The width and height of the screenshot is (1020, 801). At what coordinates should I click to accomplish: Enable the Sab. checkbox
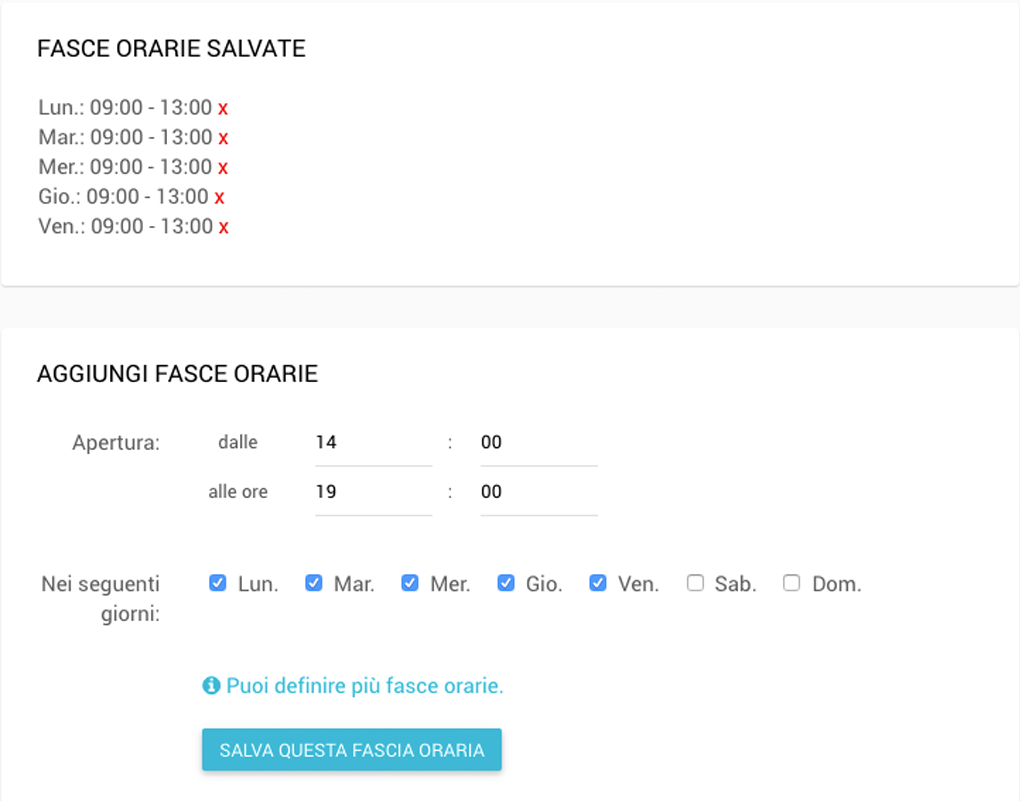pyautogui.click(x=695, y=583)
